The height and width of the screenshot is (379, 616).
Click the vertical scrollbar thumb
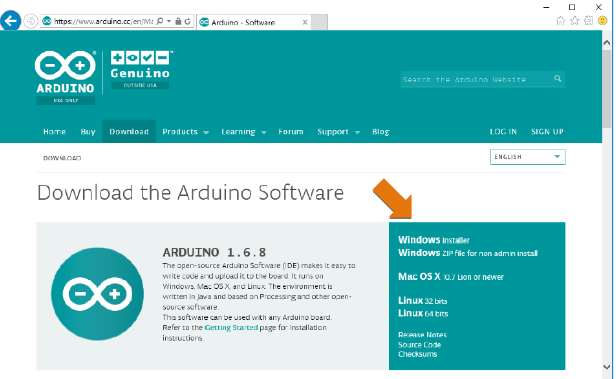607,88
